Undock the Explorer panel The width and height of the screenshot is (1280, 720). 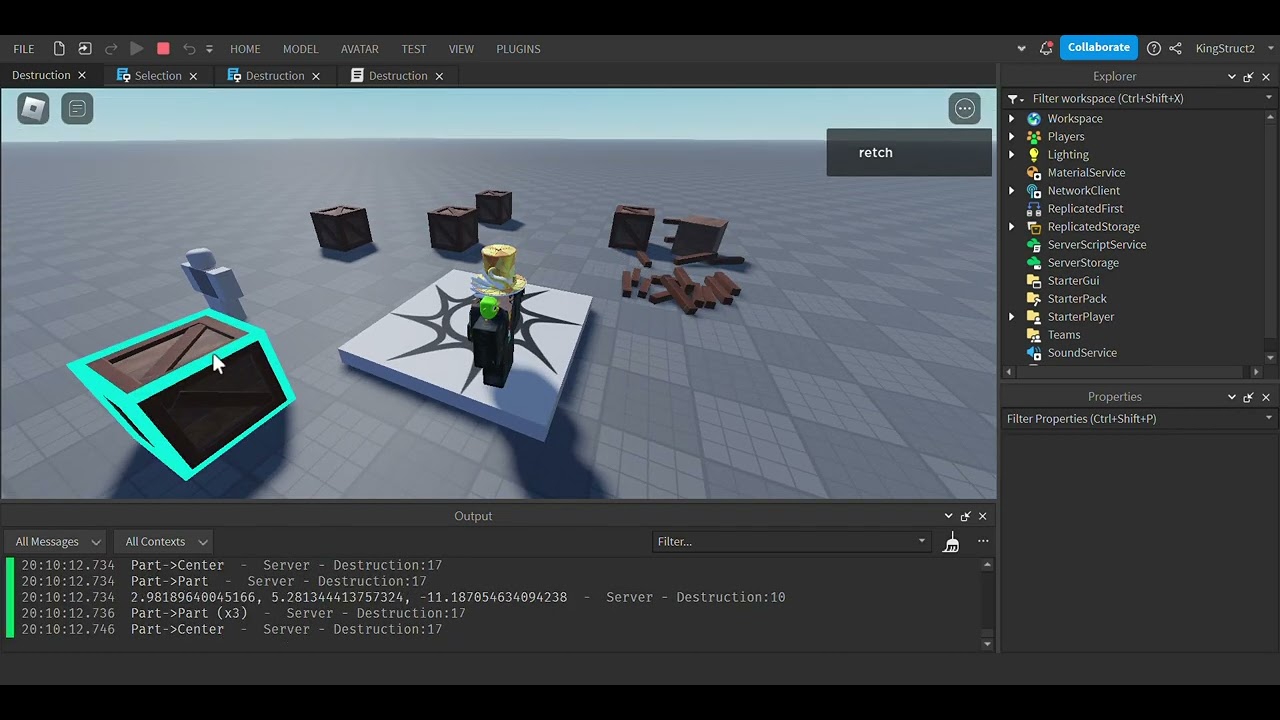coord(1248,77)
